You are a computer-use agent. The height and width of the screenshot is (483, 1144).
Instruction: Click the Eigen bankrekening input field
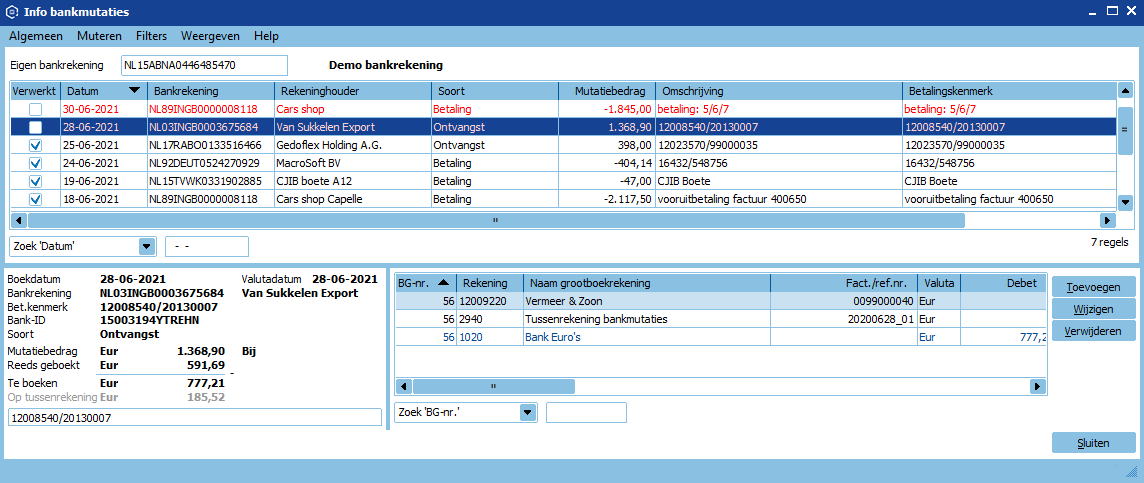(204, 65)
